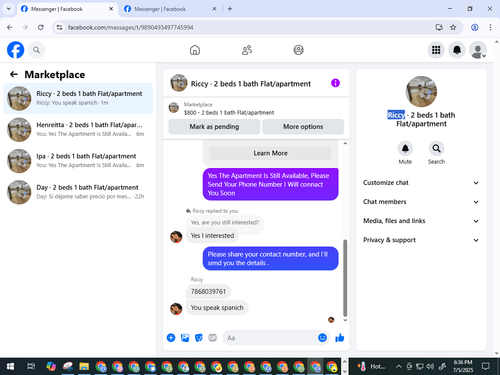
Task: Open the Ipa conversation
Action: pos(78,161)
